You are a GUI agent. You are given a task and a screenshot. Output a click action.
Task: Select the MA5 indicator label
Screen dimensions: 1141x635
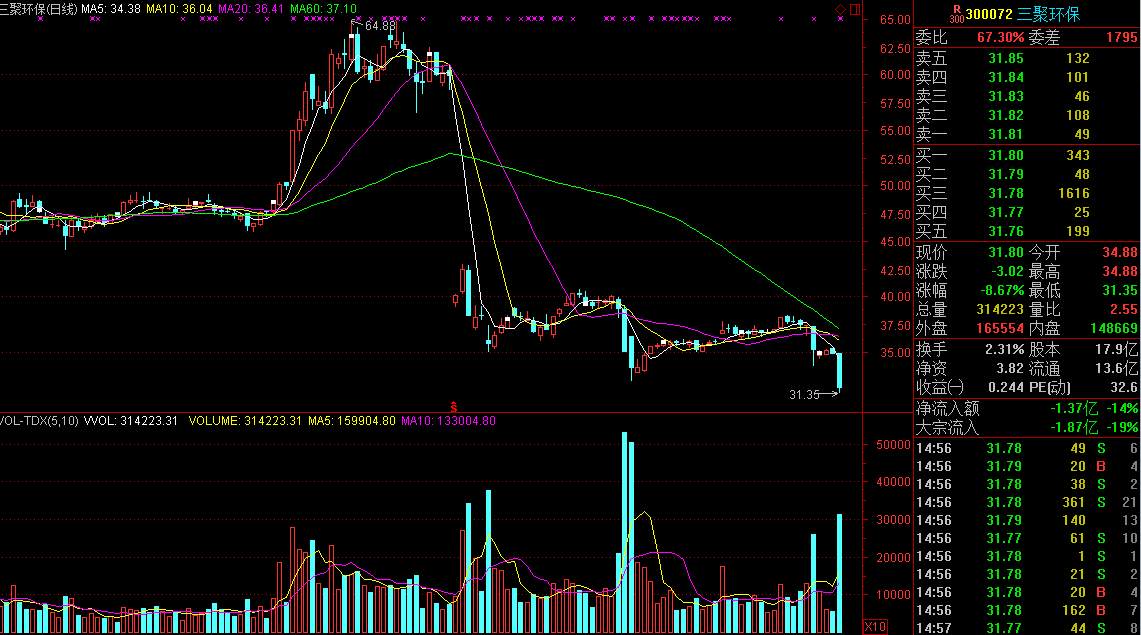(x=110, y=9)
